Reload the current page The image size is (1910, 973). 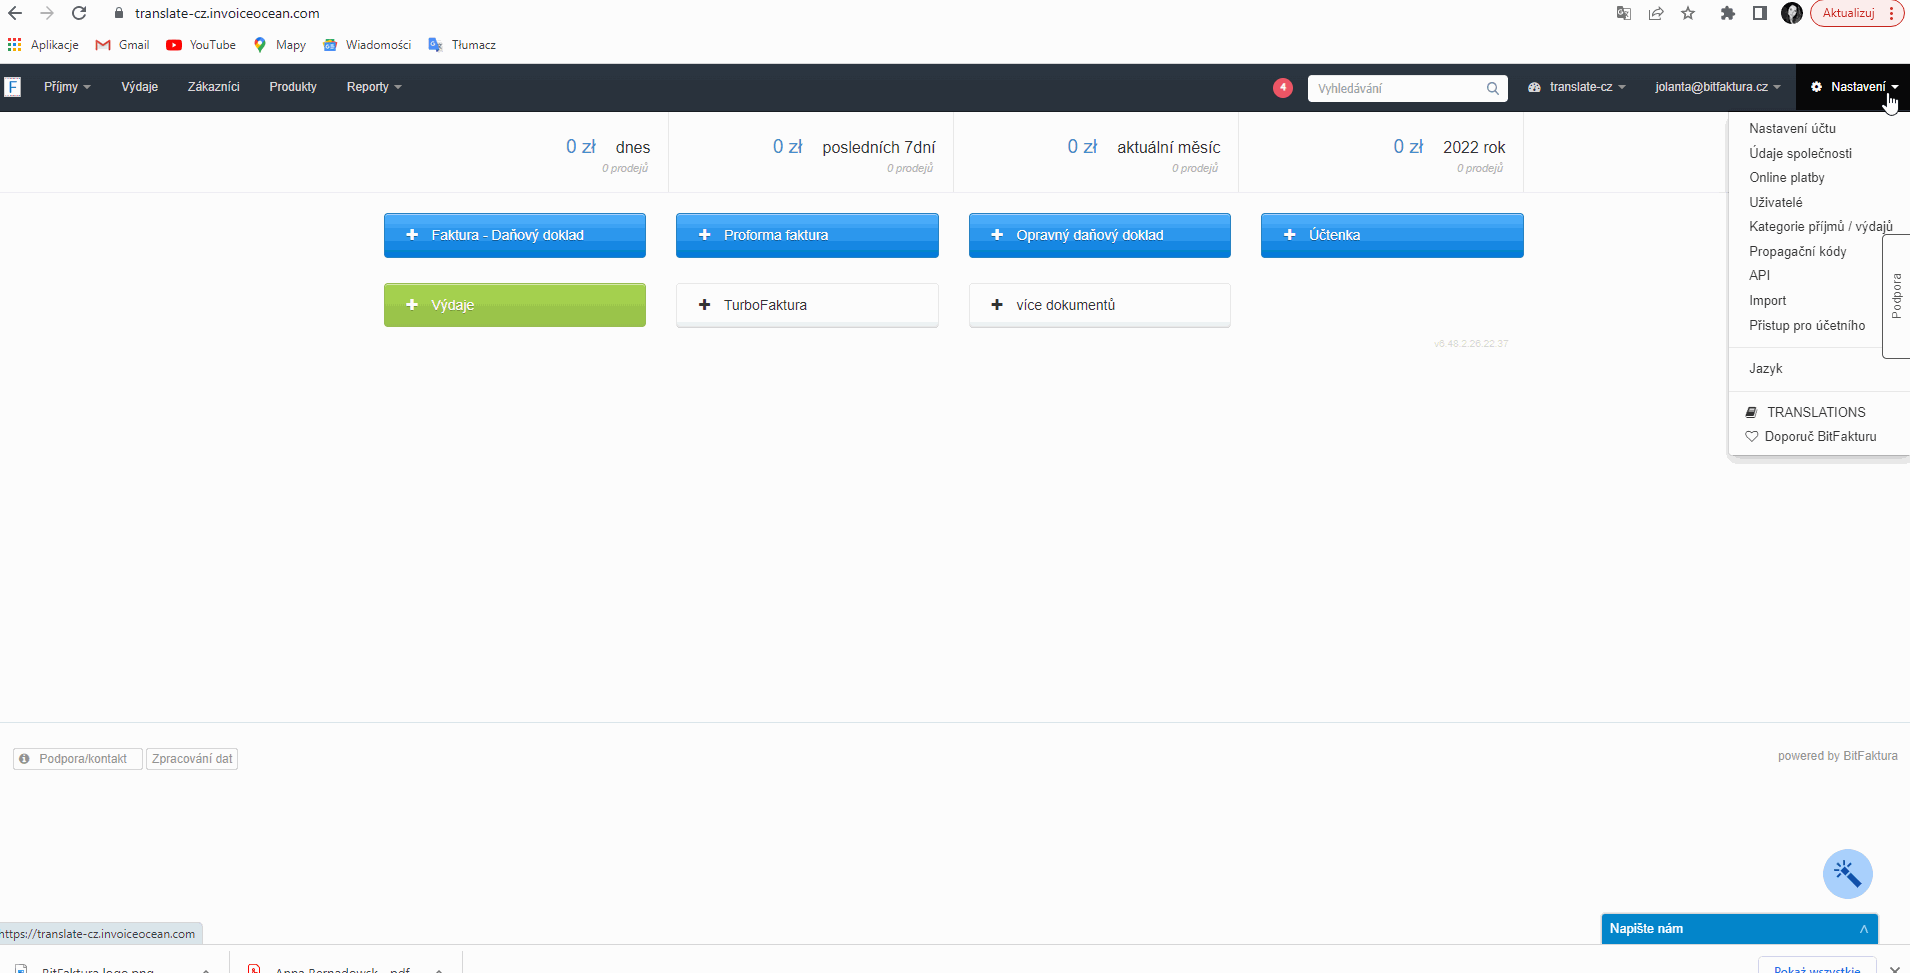click(x=79, y=13)
